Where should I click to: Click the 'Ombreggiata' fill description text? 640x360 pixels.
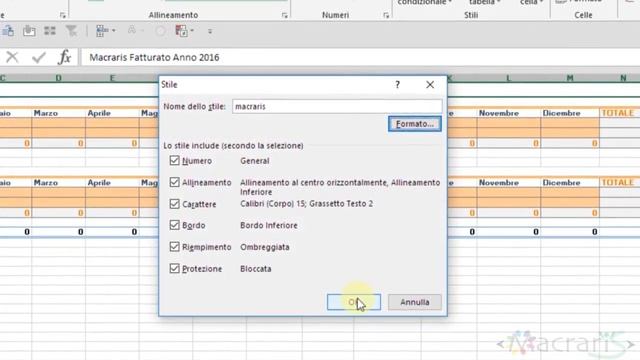(x=264, y=247)
